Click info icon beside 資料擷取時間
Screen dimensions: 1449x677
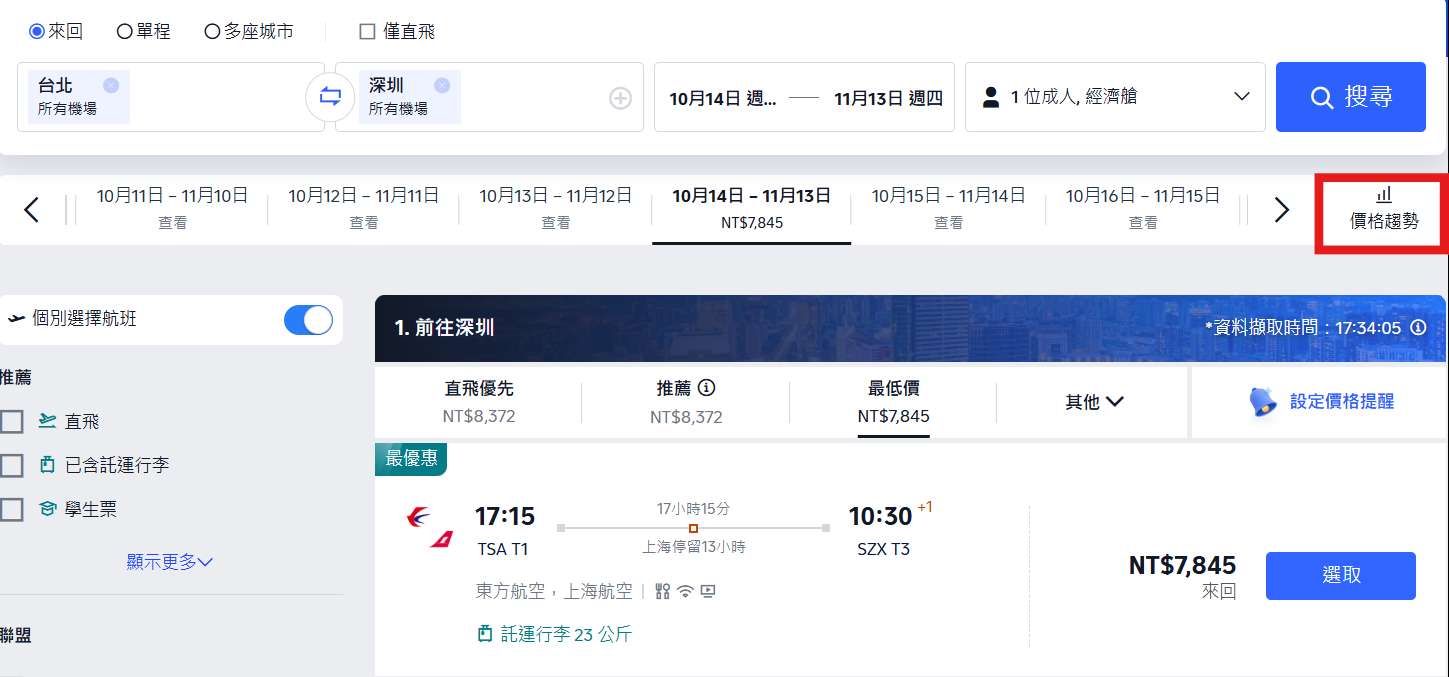pos(1418,327)
